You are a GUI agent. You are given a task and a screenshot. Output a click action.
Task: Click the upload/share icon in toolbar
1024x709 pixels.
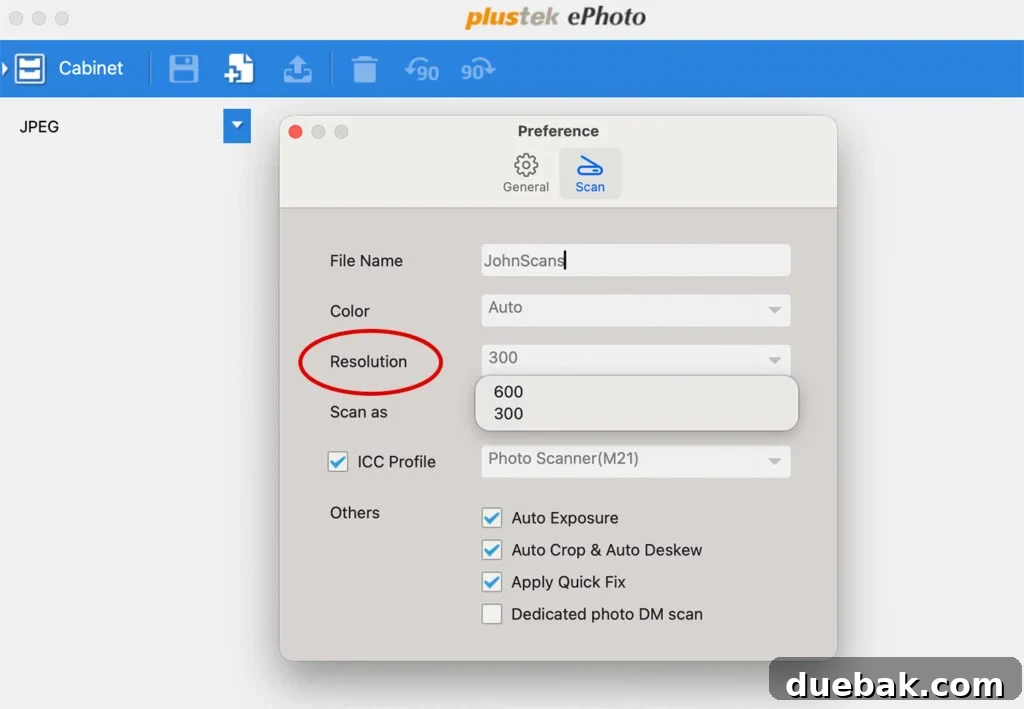tap(297, 69)
